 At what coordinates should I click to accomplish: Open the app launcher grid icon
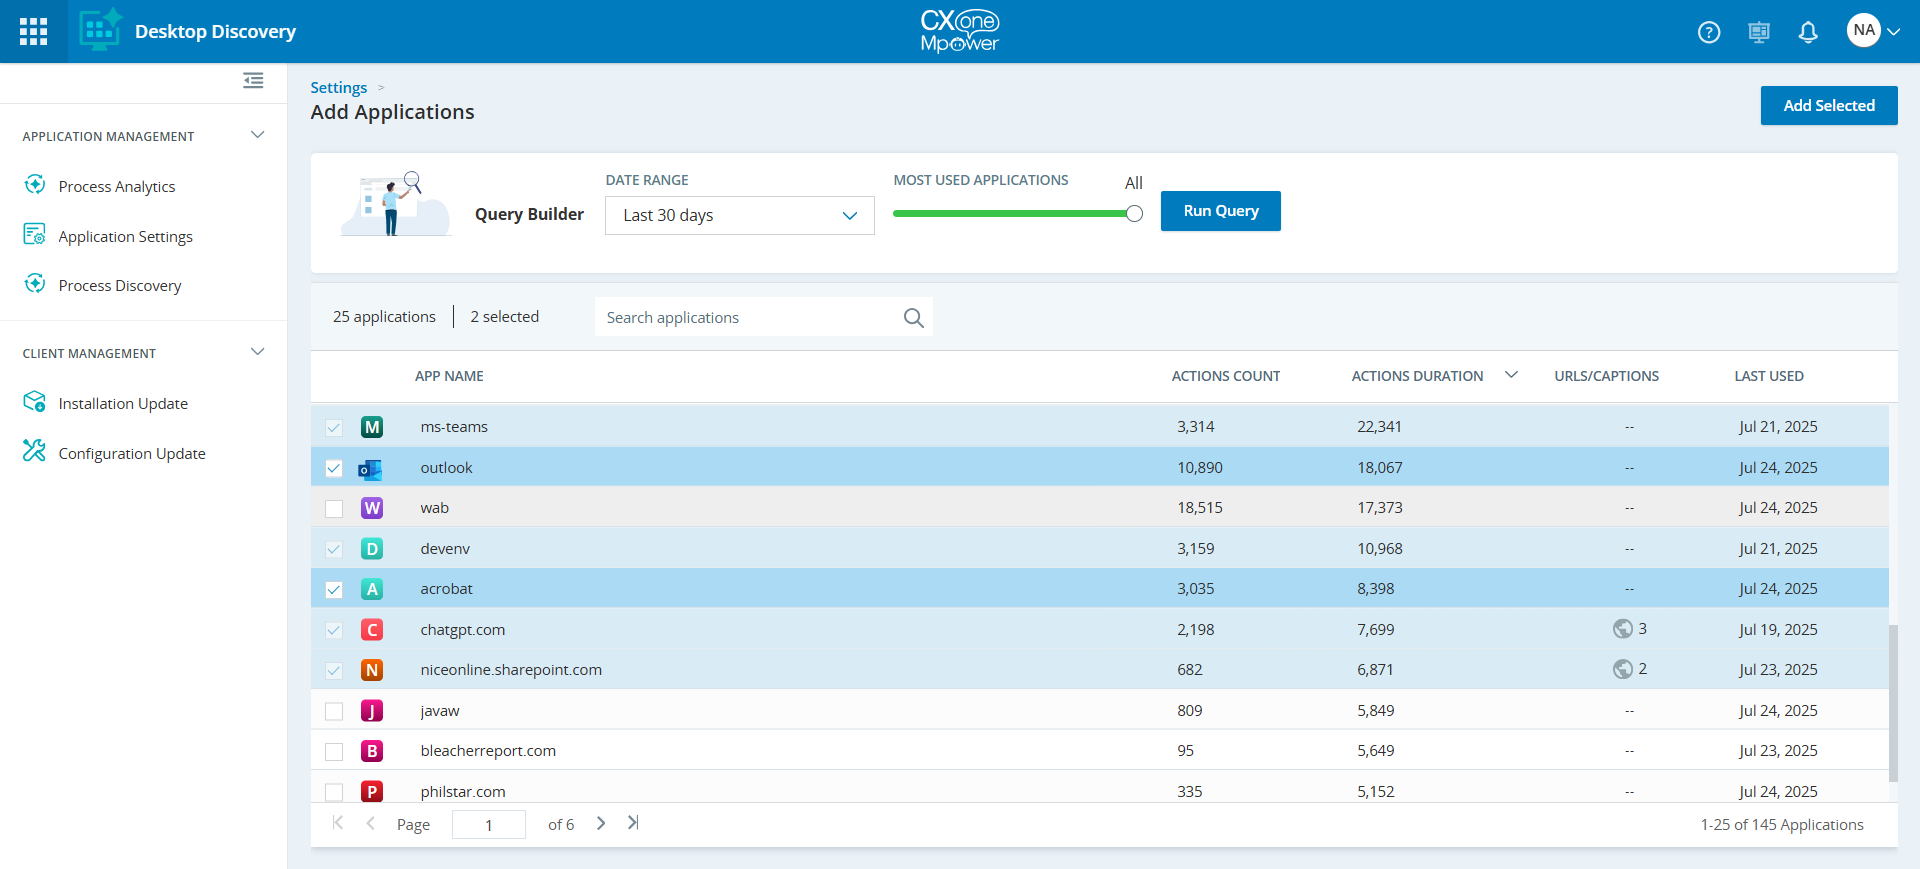[33, 31]
